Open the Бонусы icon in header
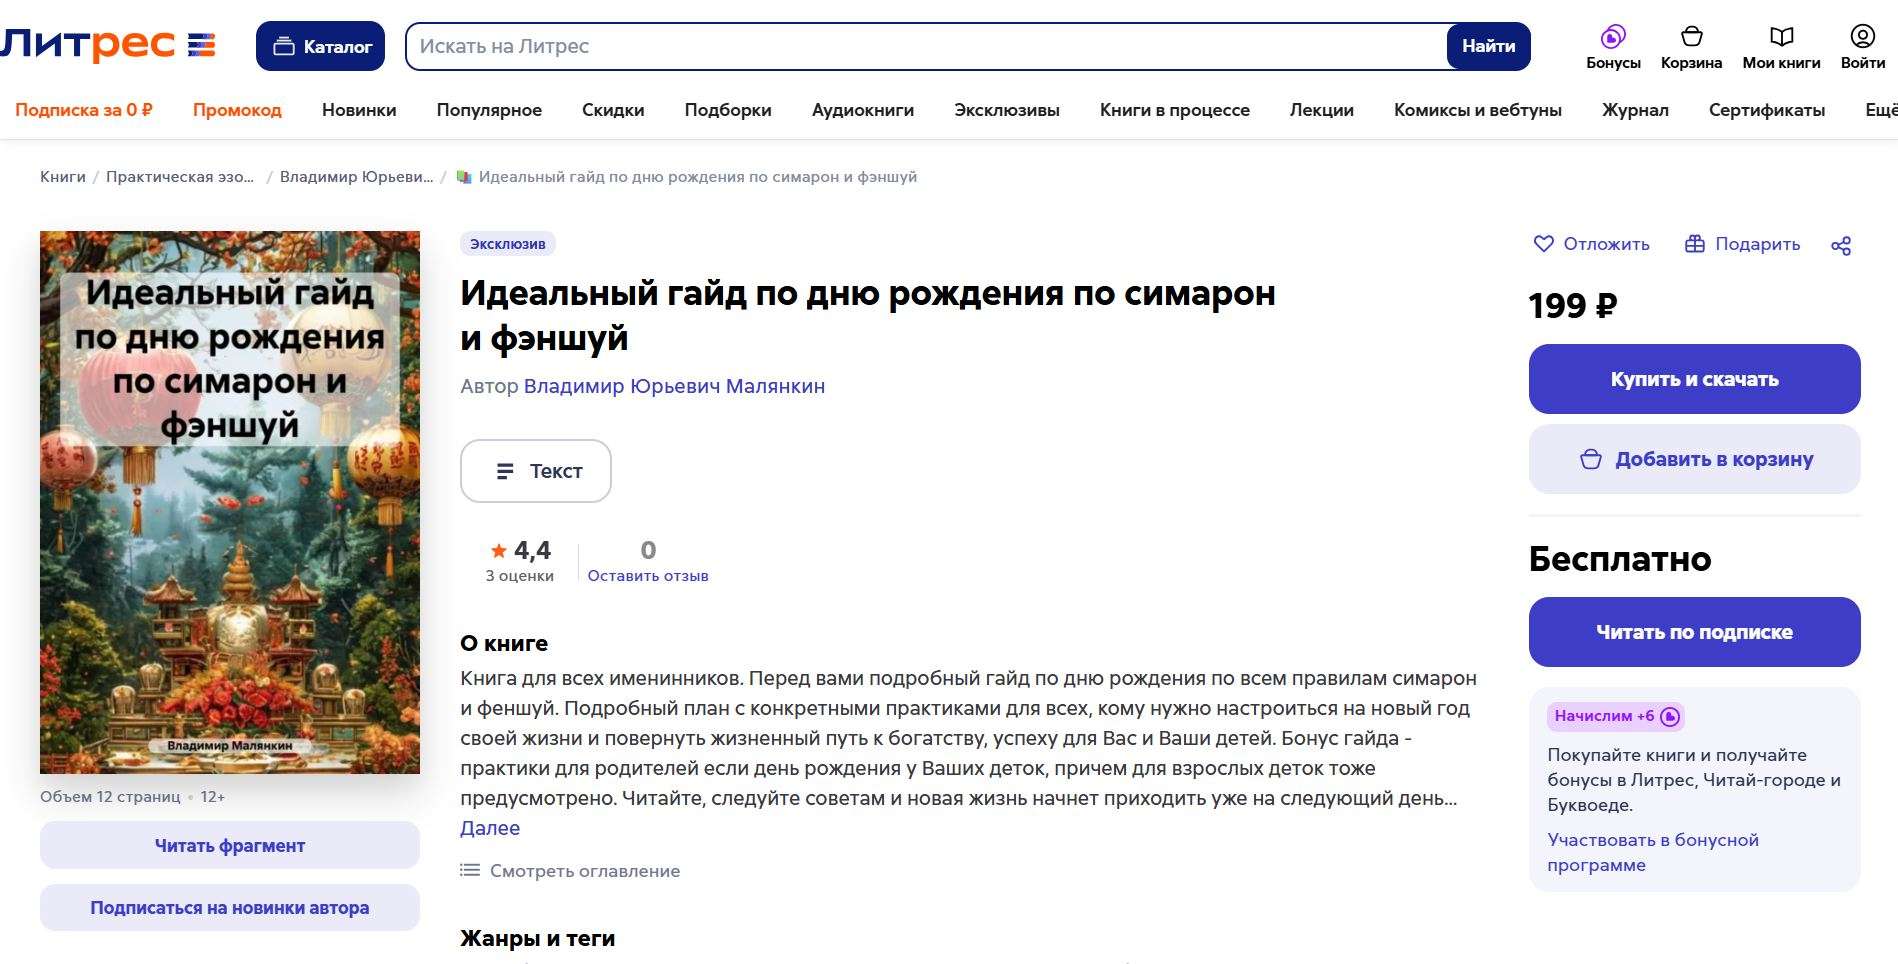The width and height of the screenshot is (1898, 964). tap(1613, 47)
